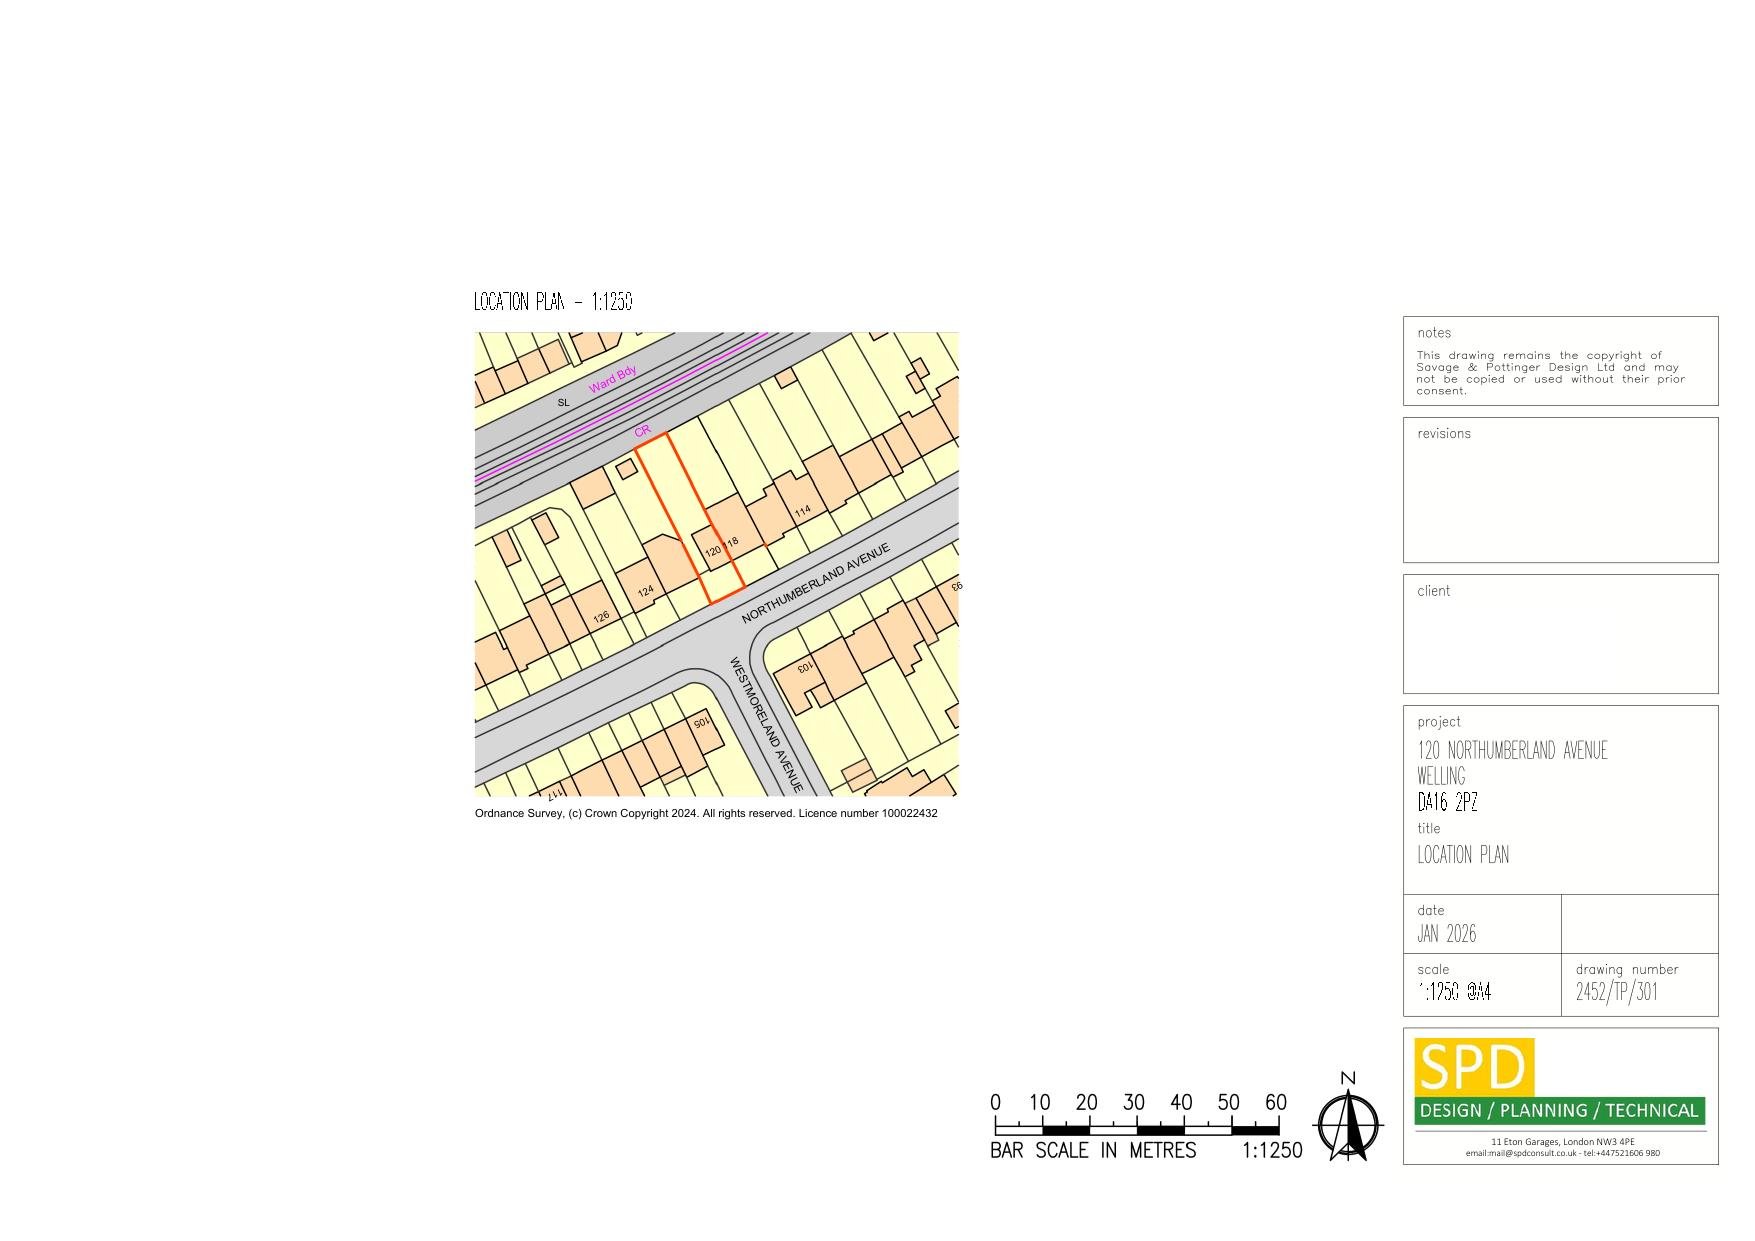Image resolution: width=1755 pixels, height=1241 pixels.
Task: Select the magenta Ward Bdy label
Action: pyautogui.click(x=612, y=380)
